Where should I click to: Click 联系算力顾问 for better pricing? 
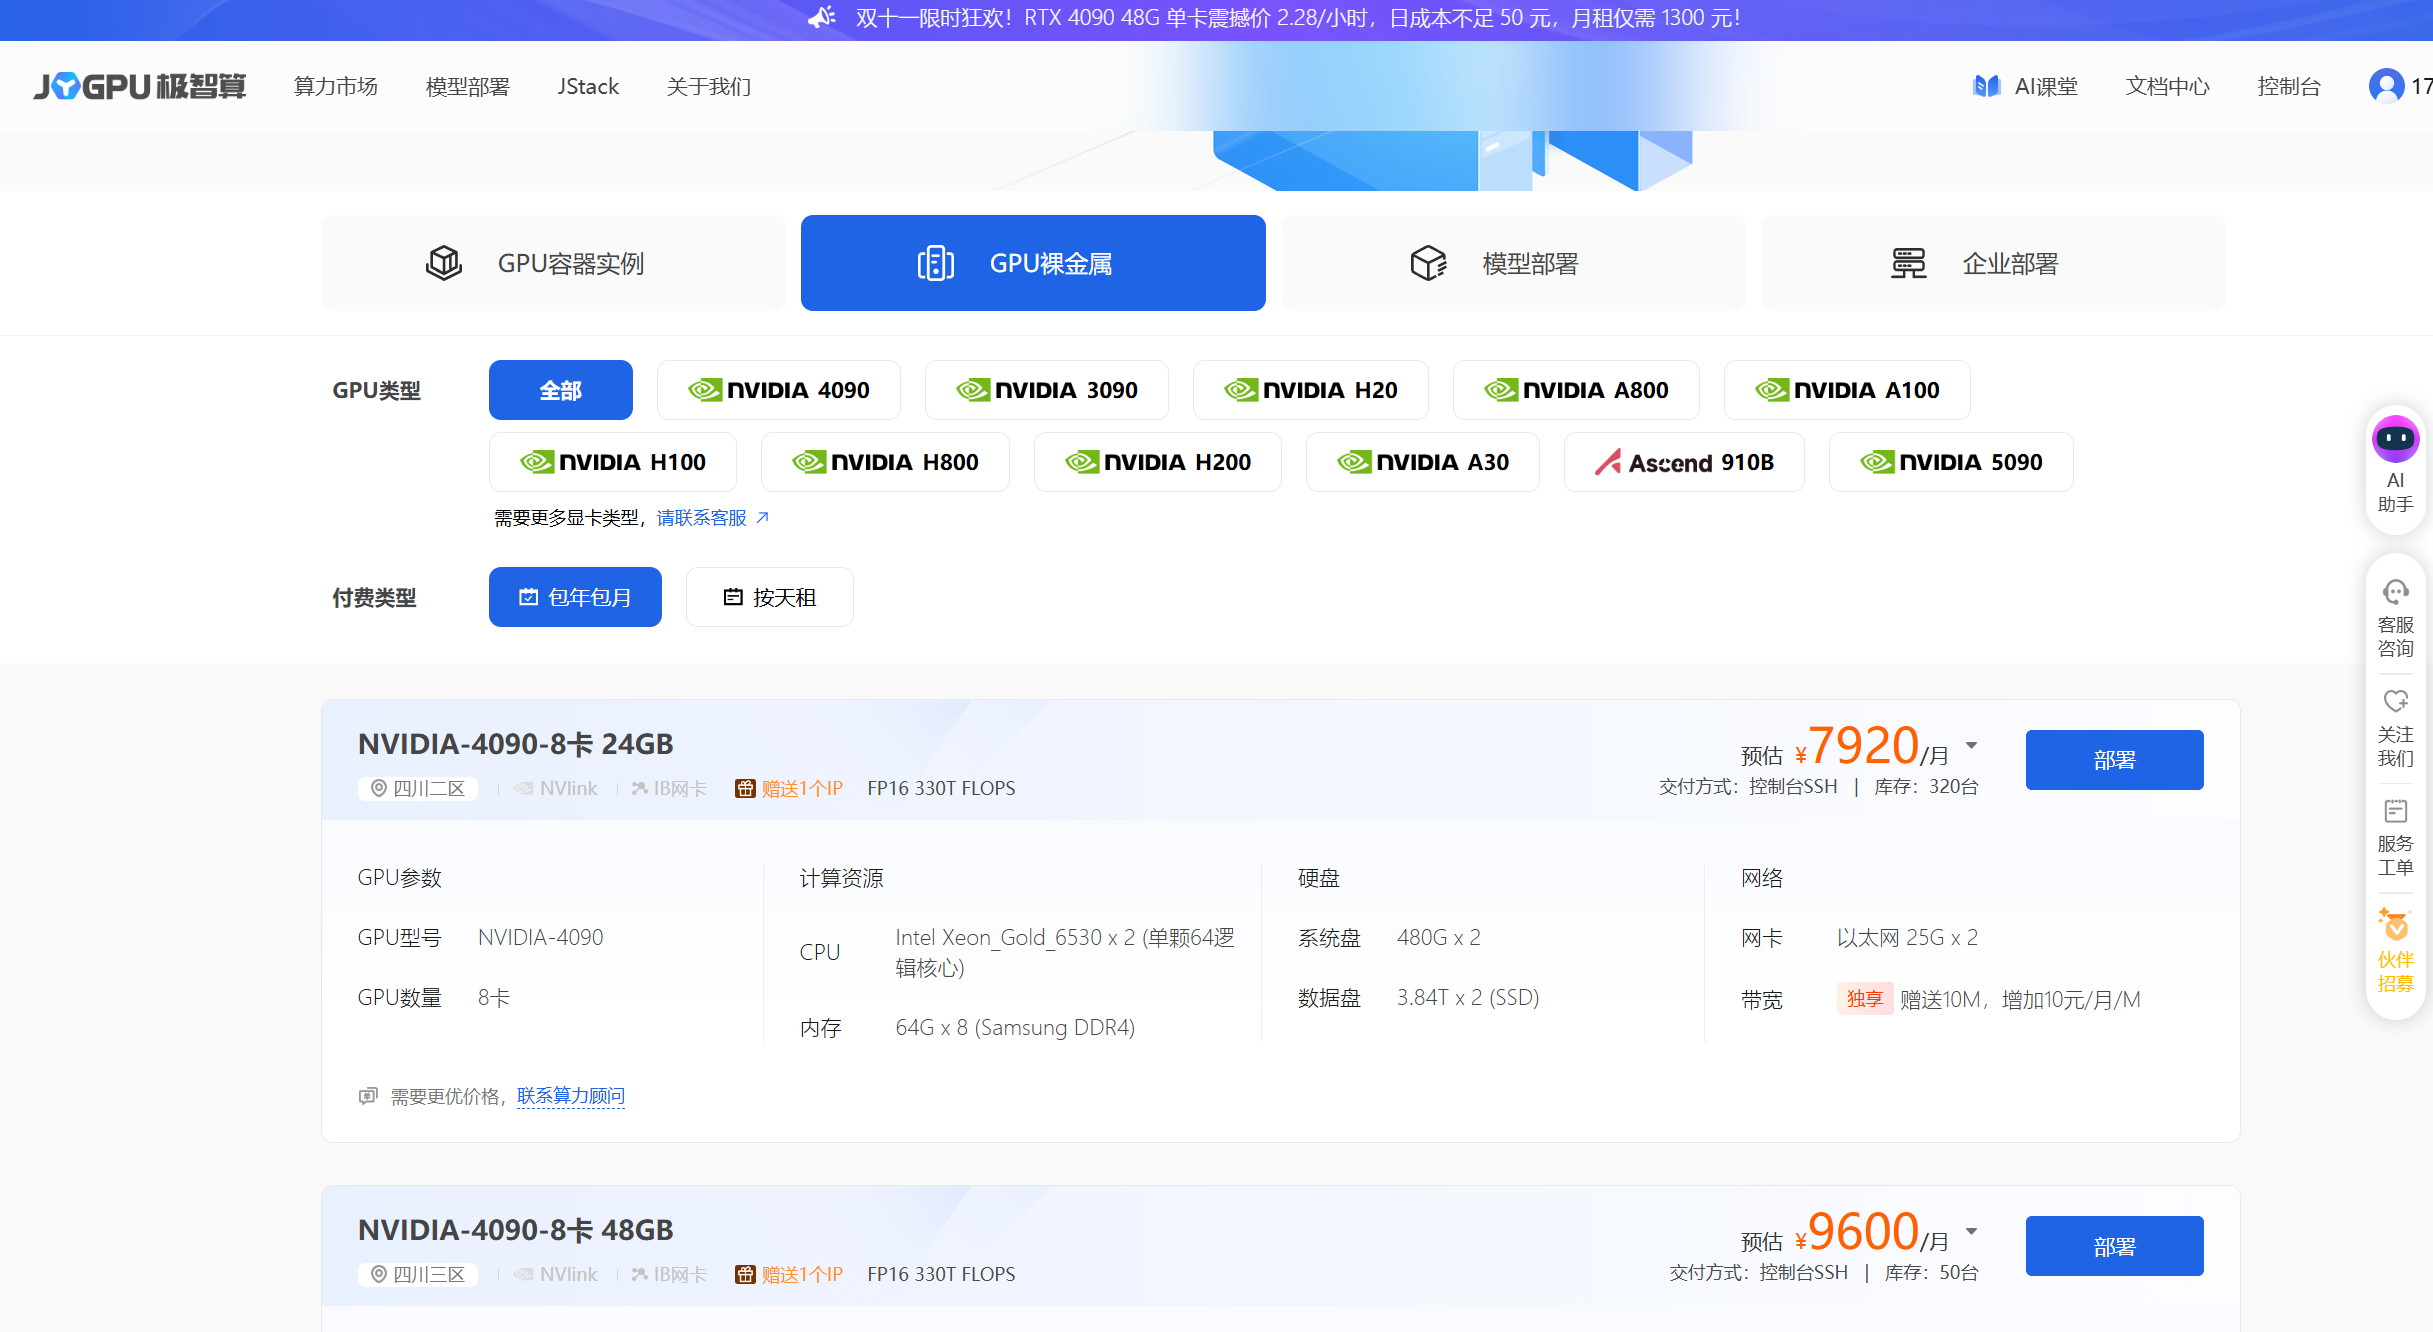[570, 1096]
